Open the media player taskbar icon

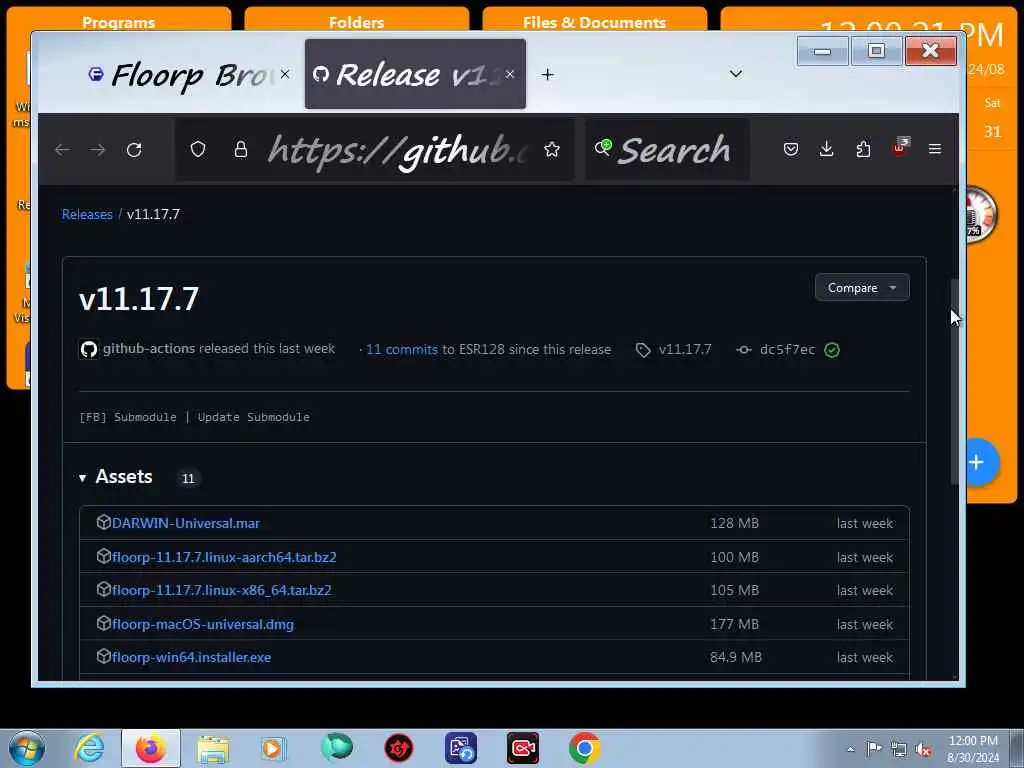click(274, 748)
